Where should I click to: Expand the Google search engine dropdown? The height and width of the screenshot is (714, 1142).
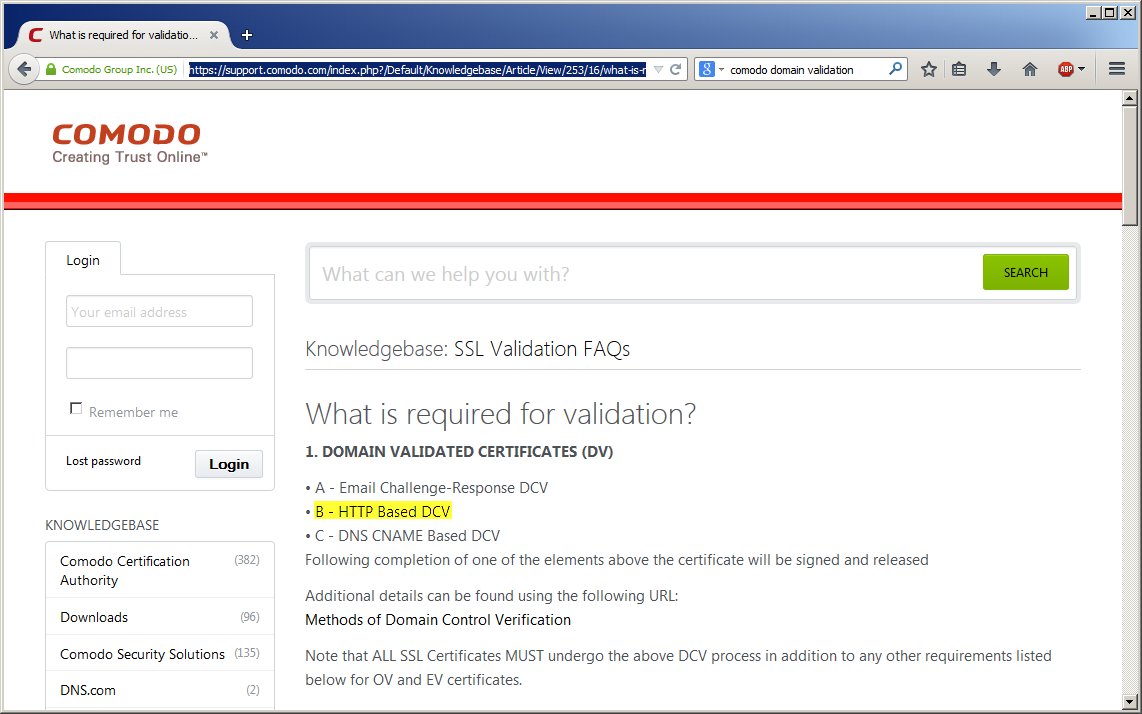[712, 70]
